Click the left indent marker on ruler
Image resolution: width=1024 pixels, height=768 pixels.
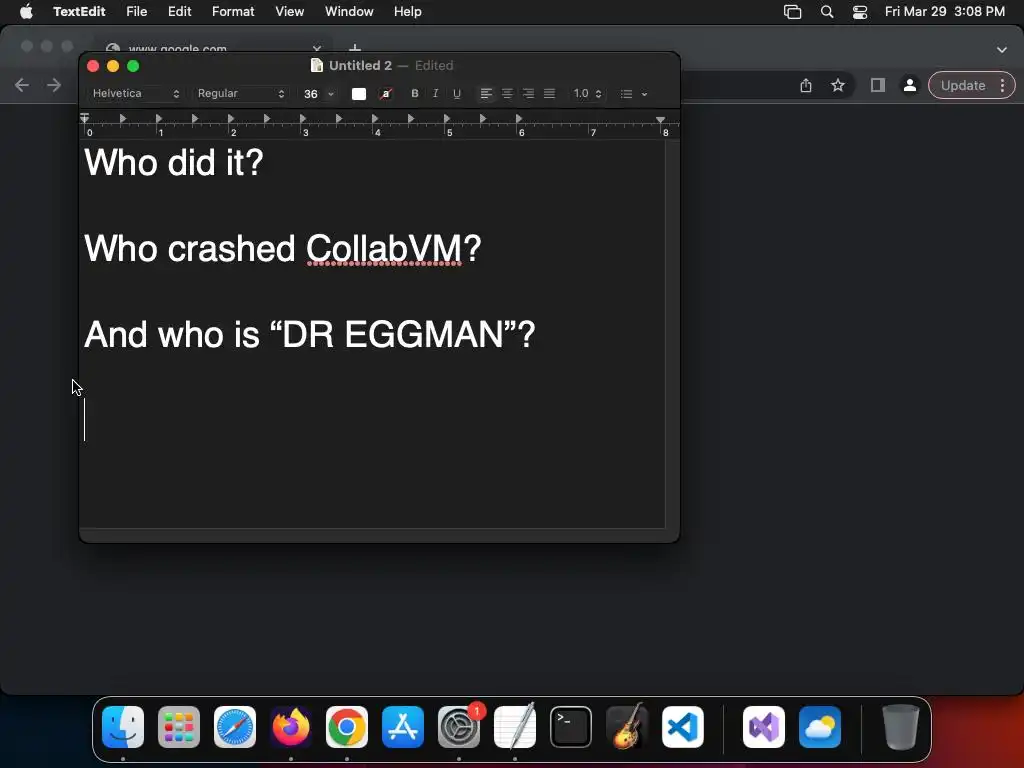(84, 119)
